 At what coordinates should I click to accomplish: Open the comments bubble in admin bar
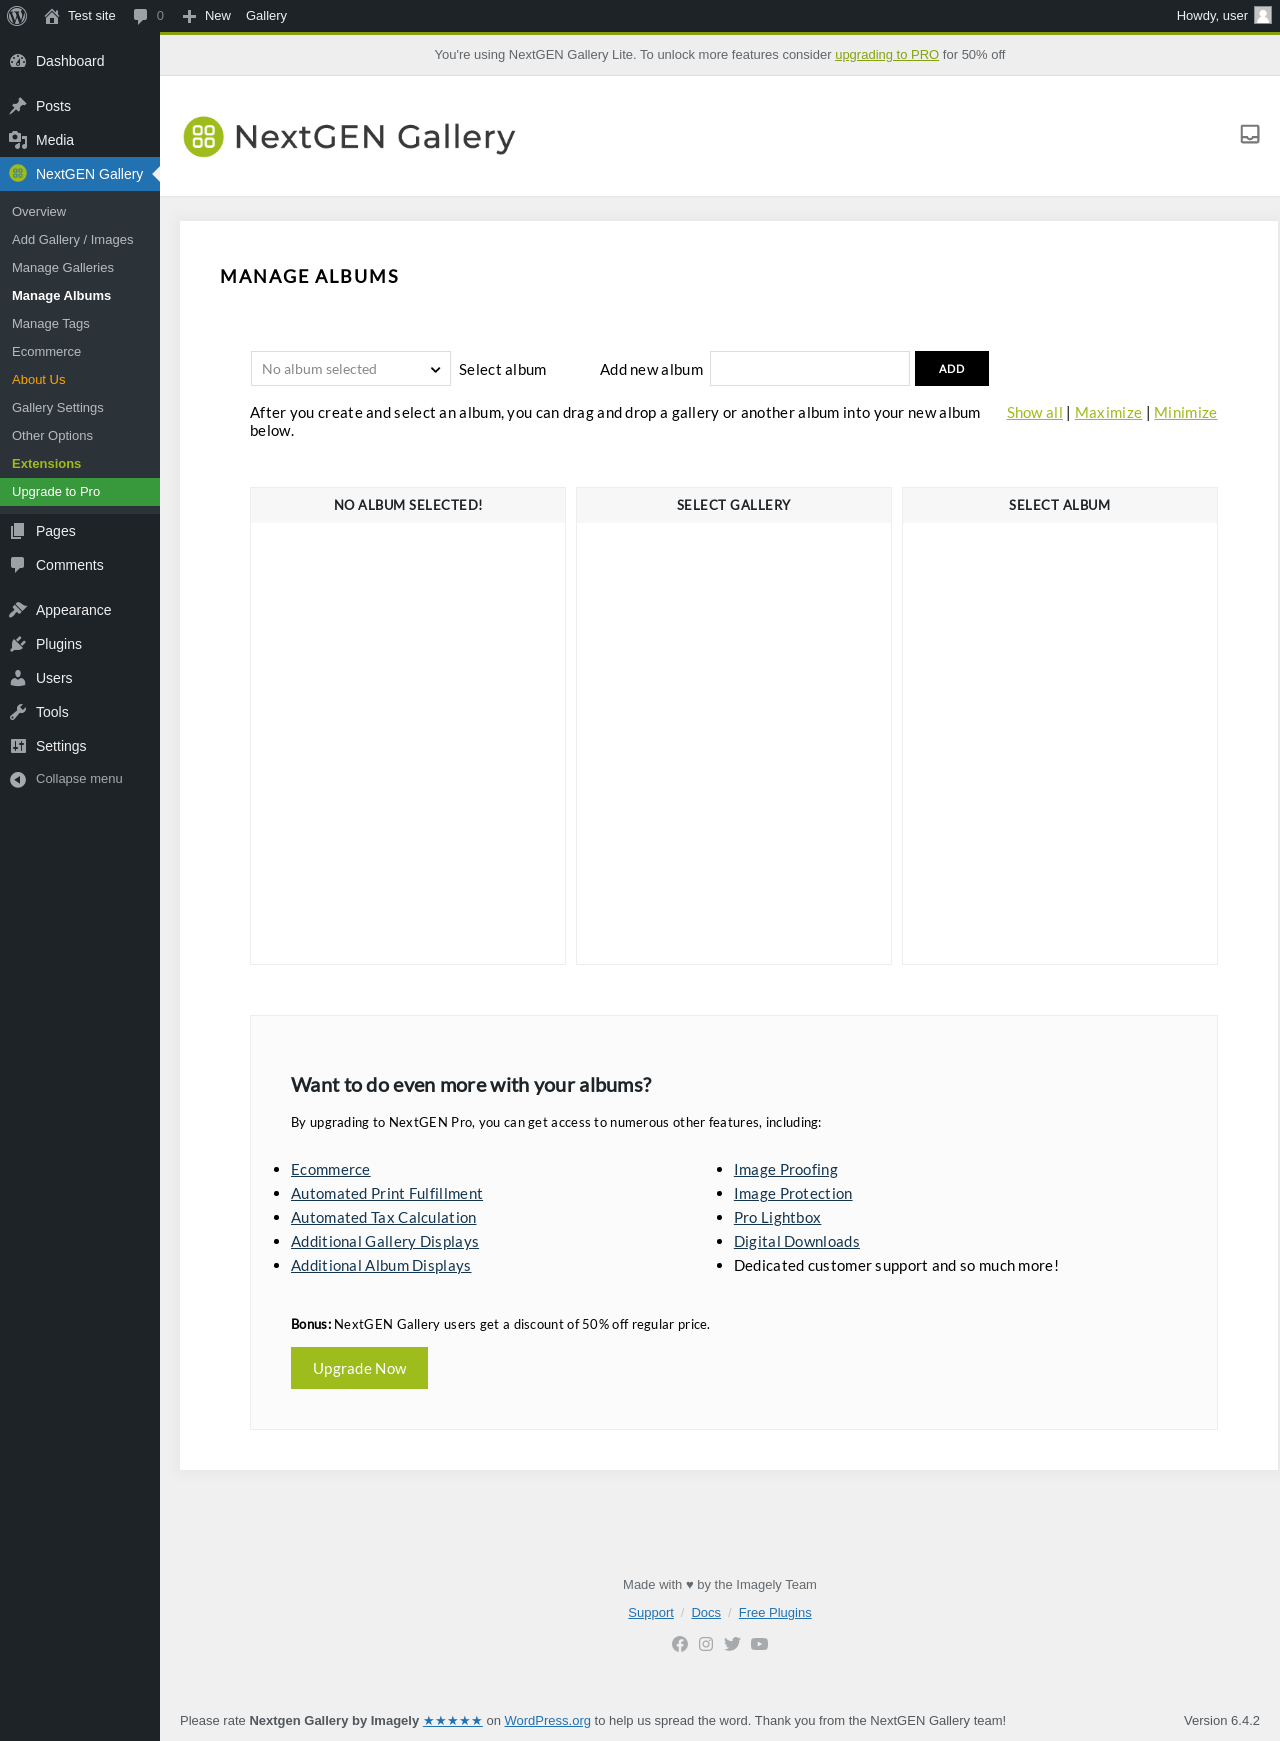click(141, 16)
